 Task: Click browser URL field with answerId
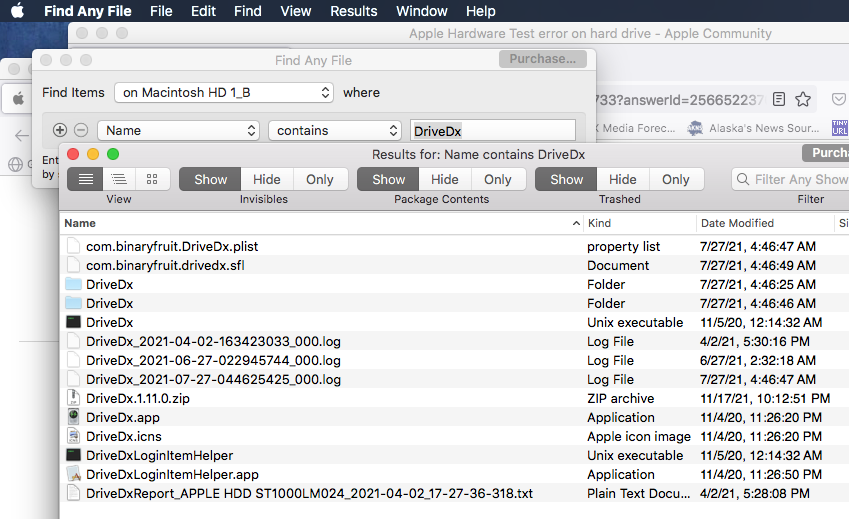pos(680,100)
